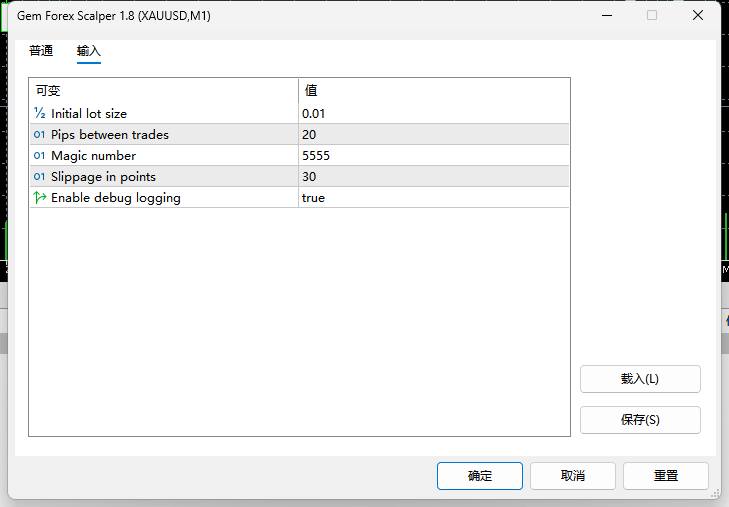Close the Gem Forex Scalper dialog

697,15
